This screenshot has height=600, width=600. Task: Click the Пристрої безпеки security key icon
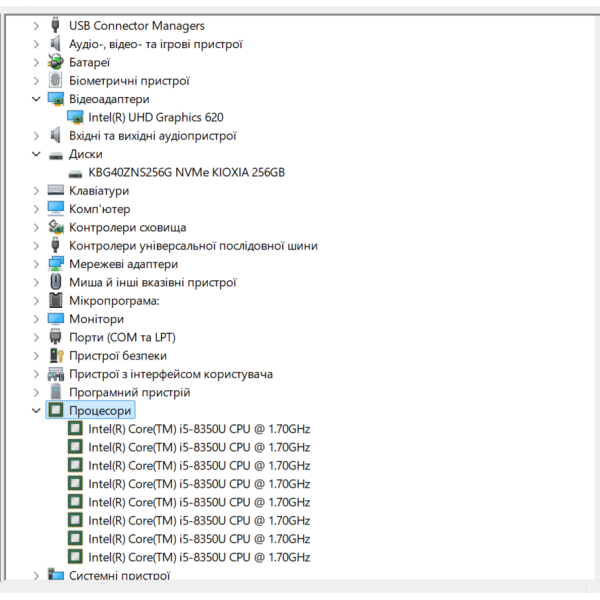click(x=56, y=355)
